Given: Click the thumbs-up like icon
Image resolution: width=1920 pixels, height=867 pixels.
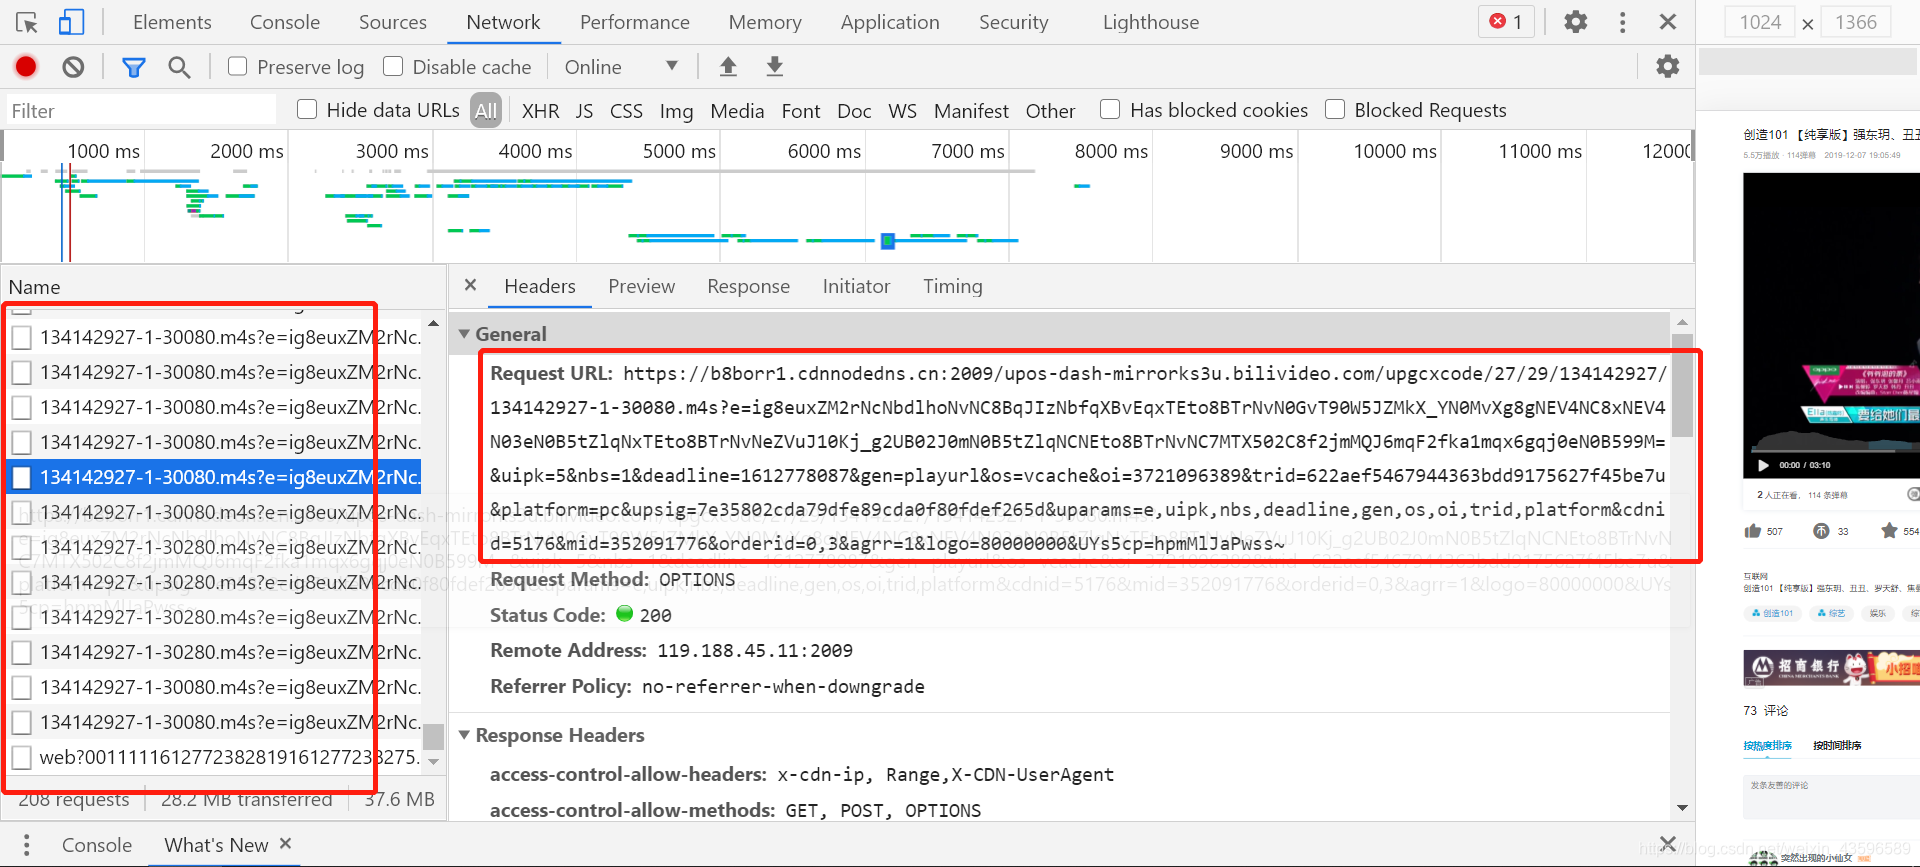Looking at the screenshot, I should click(x=1752, y=531).
